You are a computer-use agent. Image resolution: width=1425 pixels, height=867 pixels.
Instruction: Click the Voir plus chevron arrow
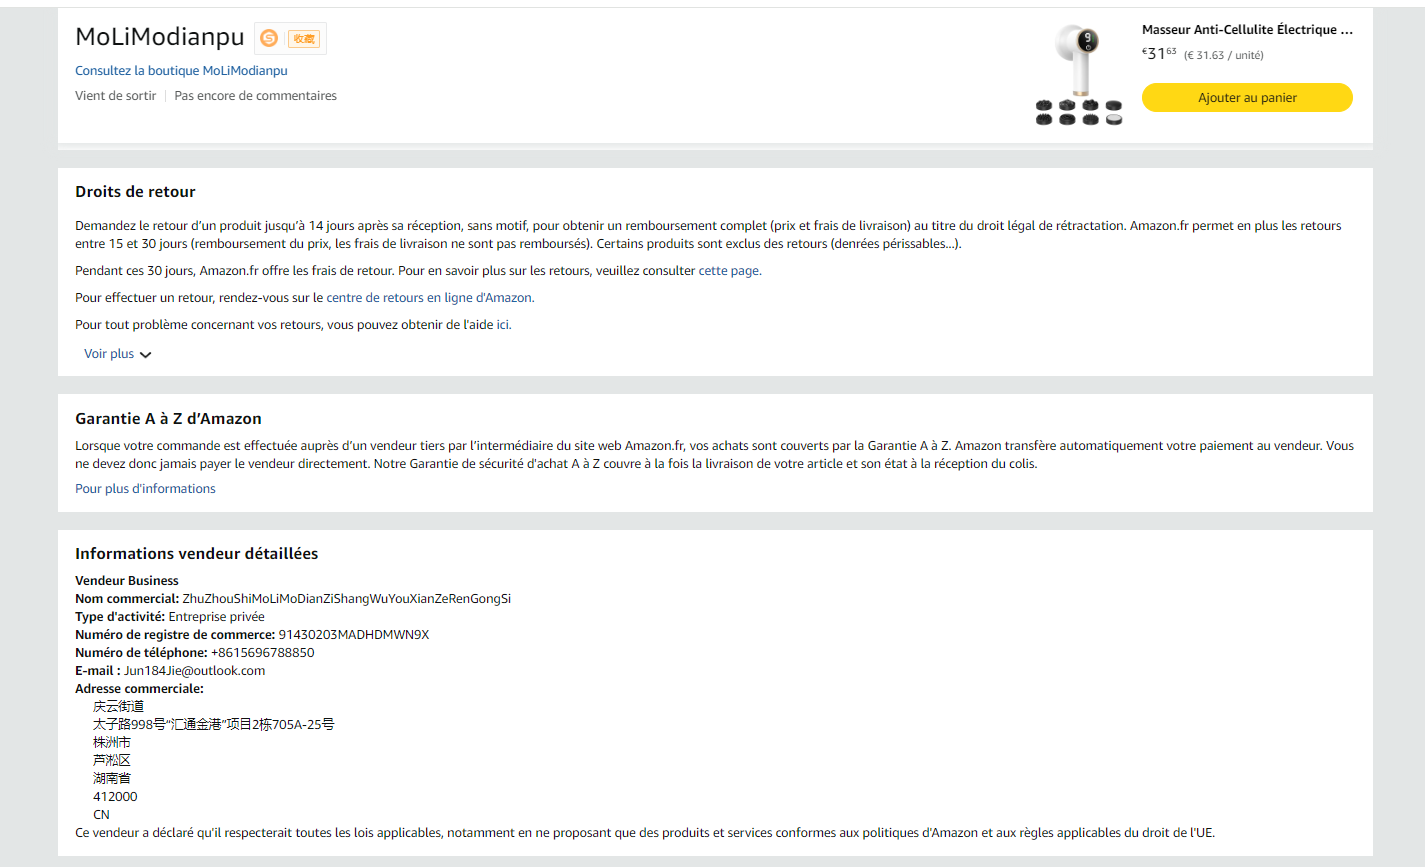(x=146, y=355)
